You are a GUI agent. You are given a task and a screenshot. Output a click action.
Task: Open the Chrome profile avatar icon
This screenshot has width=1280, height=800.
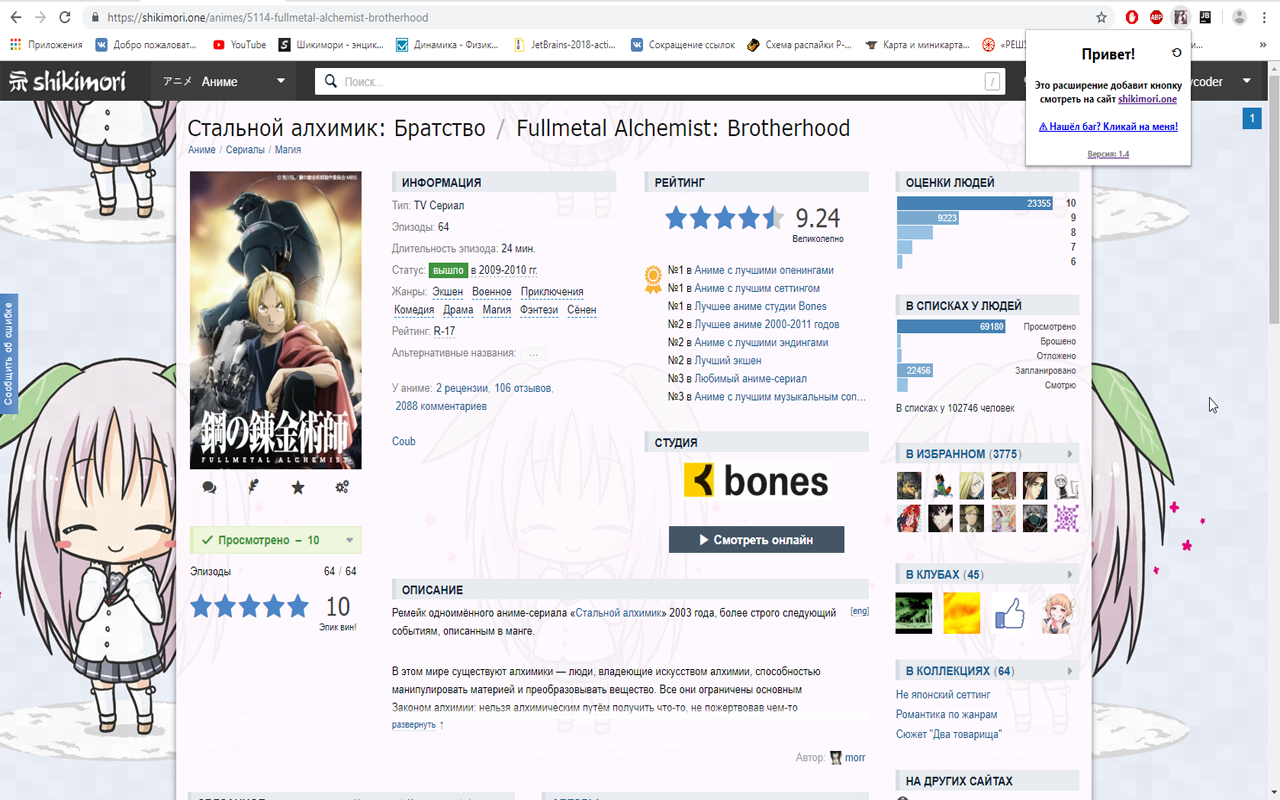pos(1239,17)
